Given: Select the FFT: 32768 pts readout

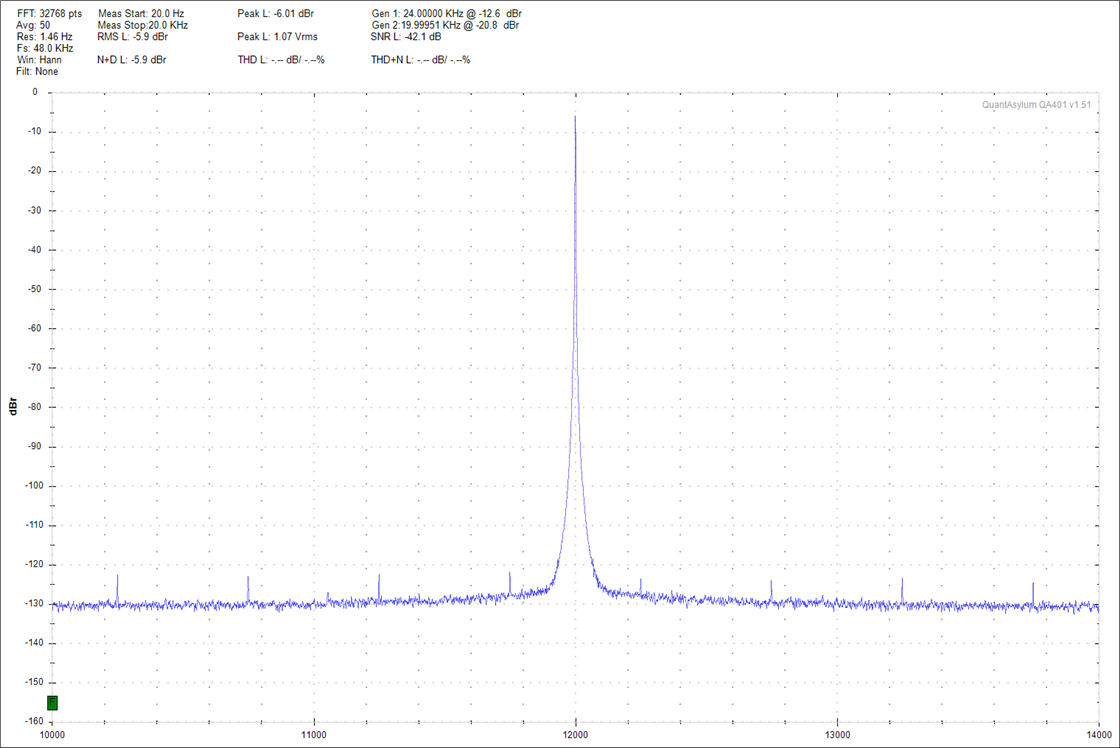Looking at the screenshot, I should coord(49,14).
